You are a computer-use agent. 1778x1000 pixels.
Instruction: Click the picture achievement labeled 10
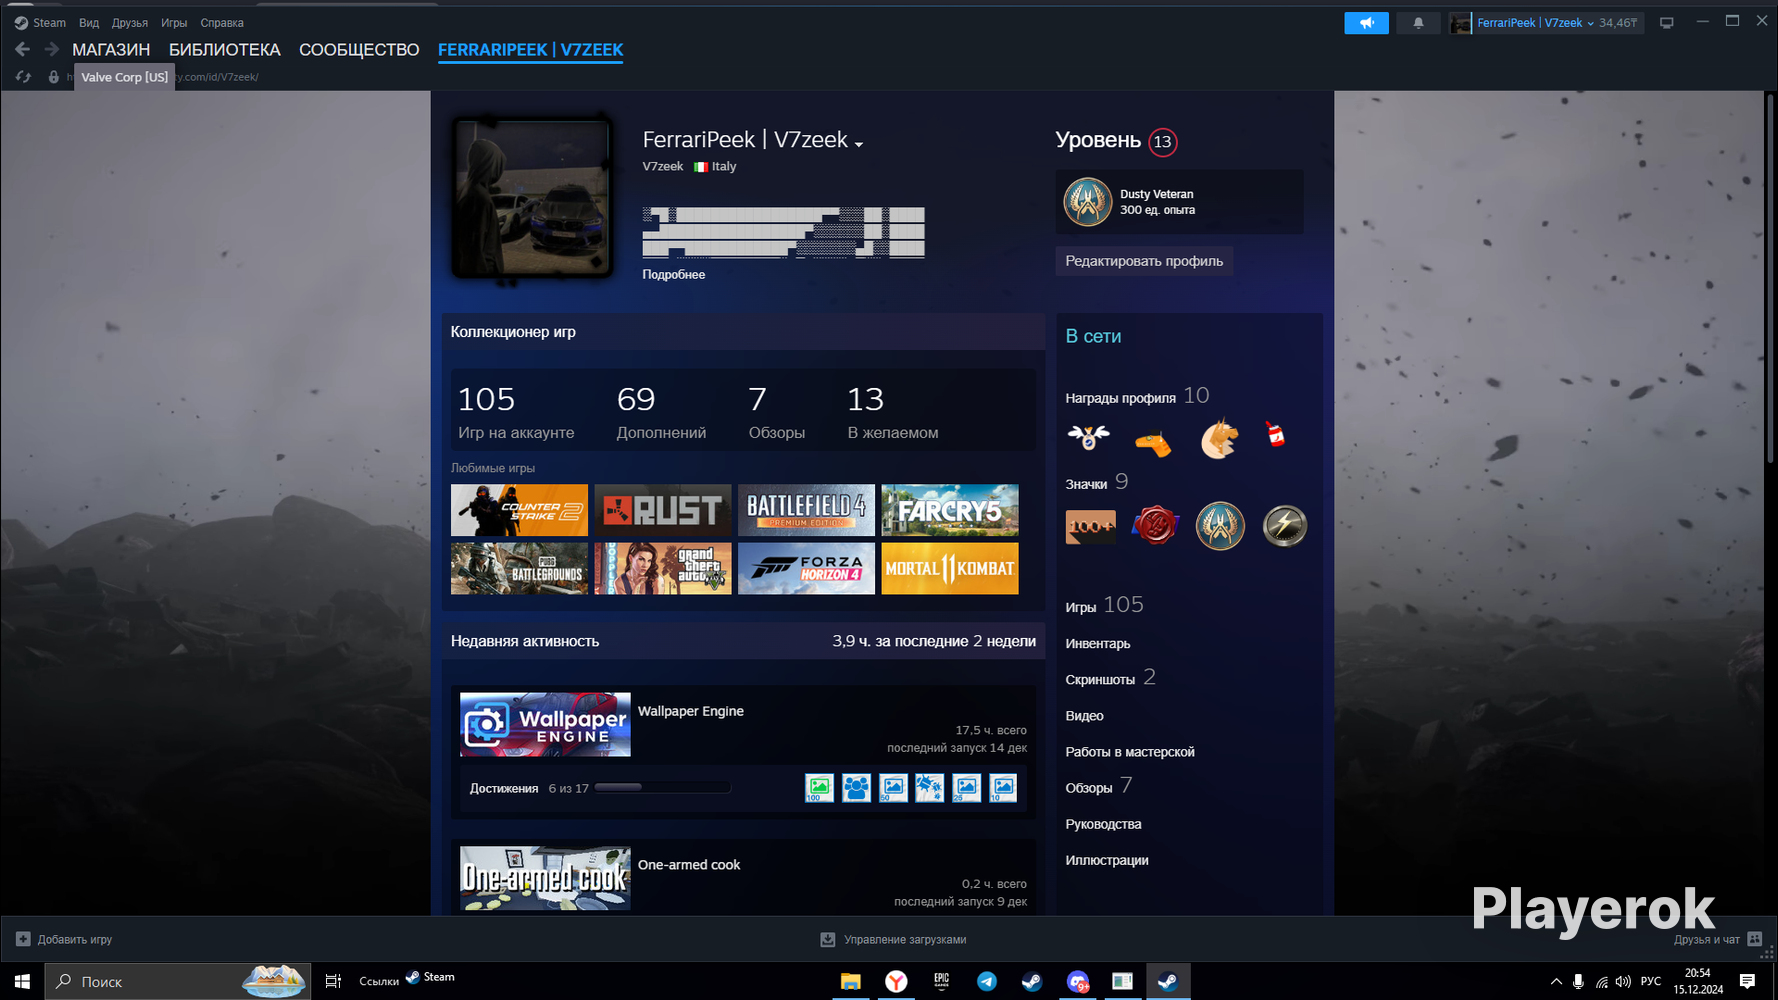point(1003,788)
